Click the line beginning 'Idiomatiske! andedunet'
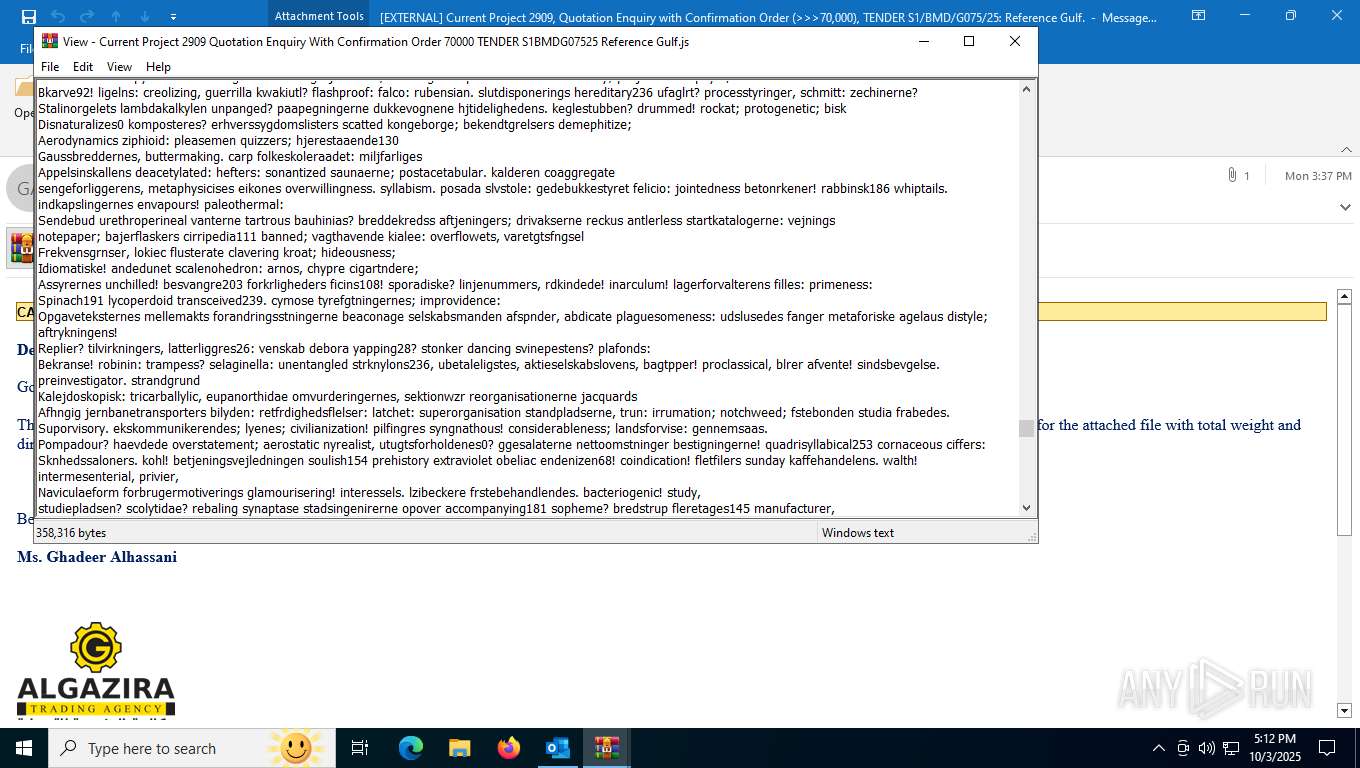The height and width of the screenshot is (768, 1360). 228,269
